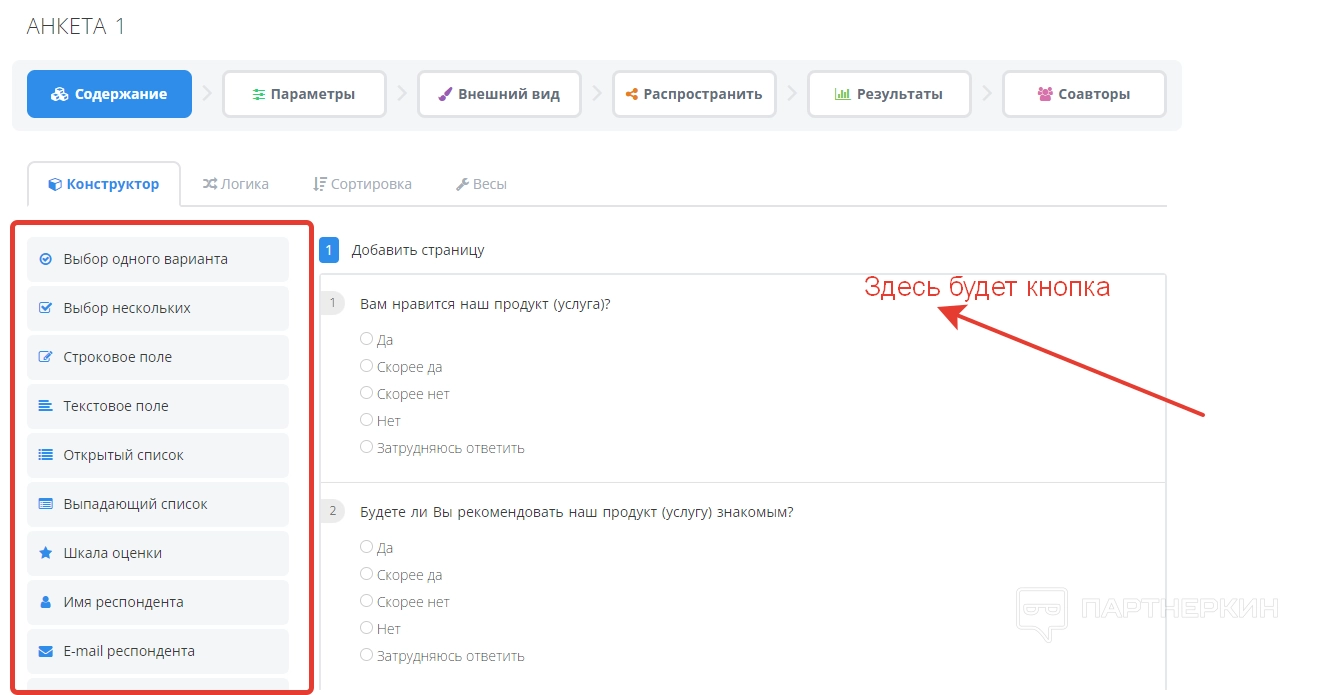Viewport: 1330px width, 695px height.
Task: Switch to the Логика tab
Action: coord(236,184)
